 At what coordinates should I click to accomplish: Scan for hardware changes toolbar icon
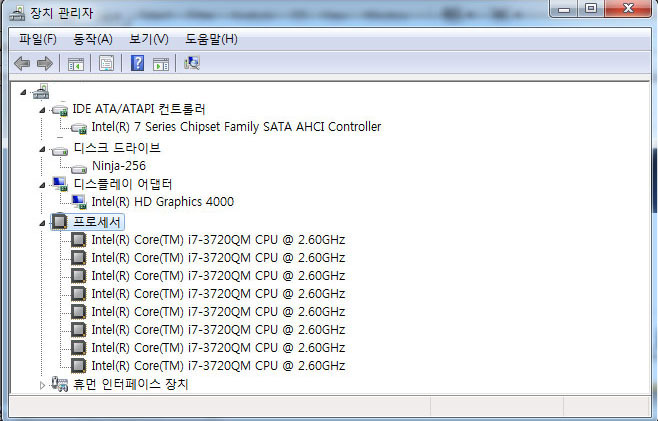(192, 63)
